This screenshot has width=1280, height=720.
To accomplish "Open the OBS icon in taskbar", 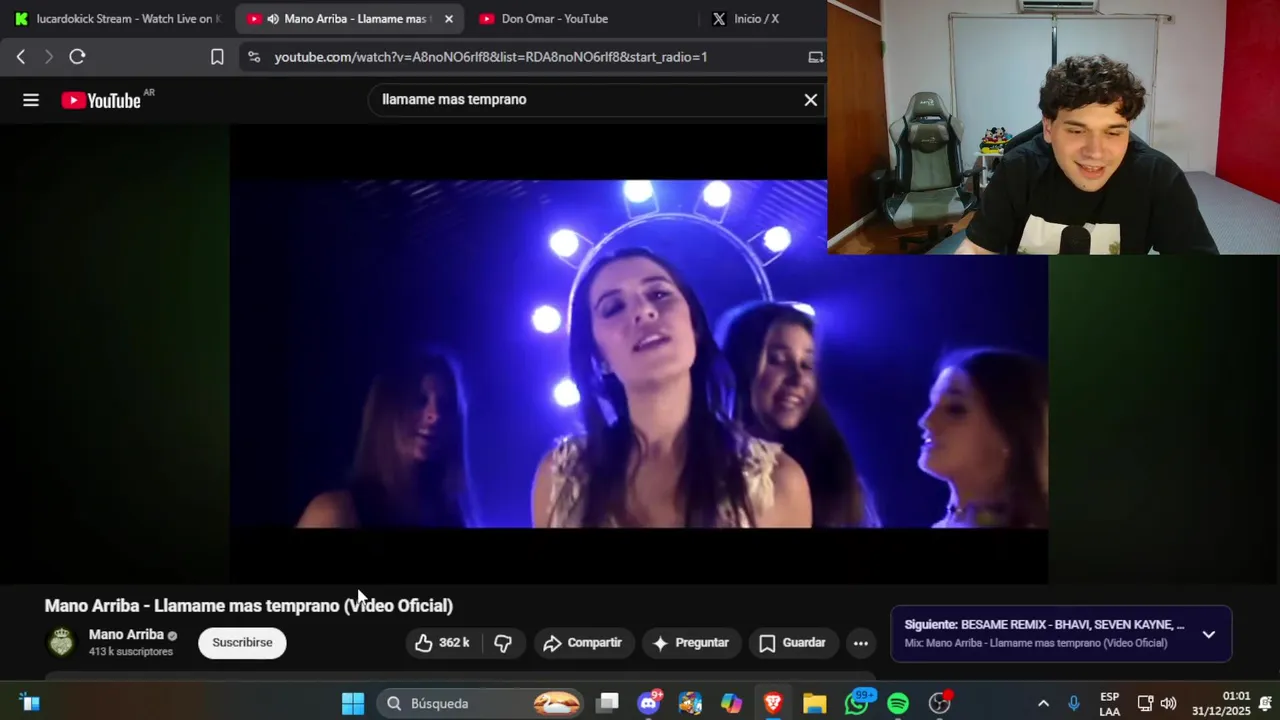I will point(940,703).
